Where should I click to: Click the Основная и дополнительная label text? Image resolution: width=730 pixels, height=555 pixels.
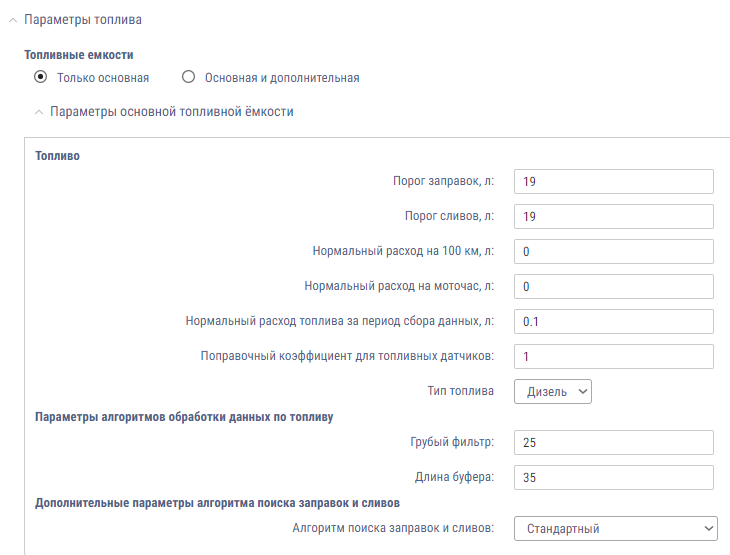281,77
